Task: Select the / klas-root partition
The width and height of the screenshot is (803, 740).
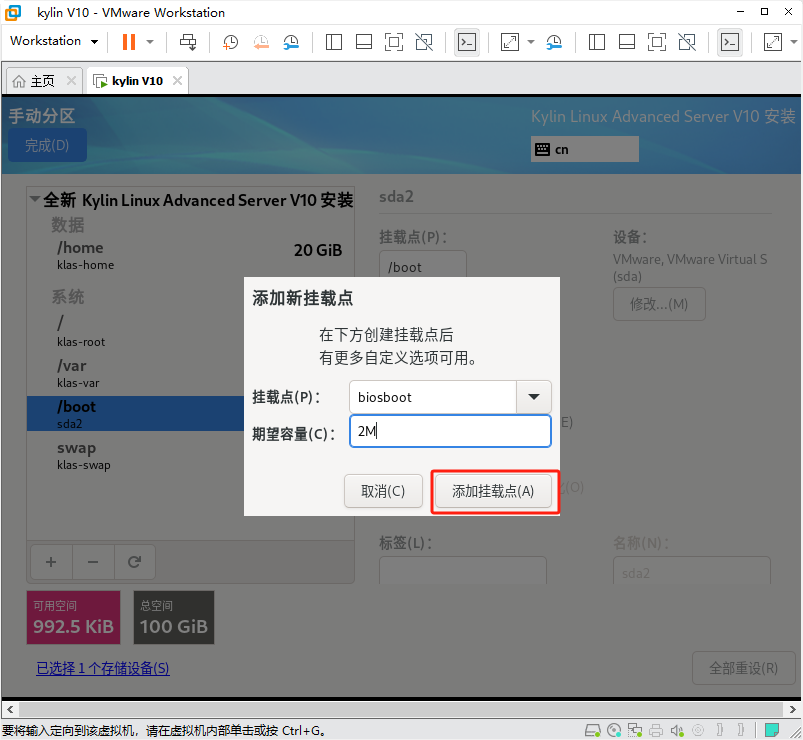Action: pyautogui.click(x=136, y=331)
